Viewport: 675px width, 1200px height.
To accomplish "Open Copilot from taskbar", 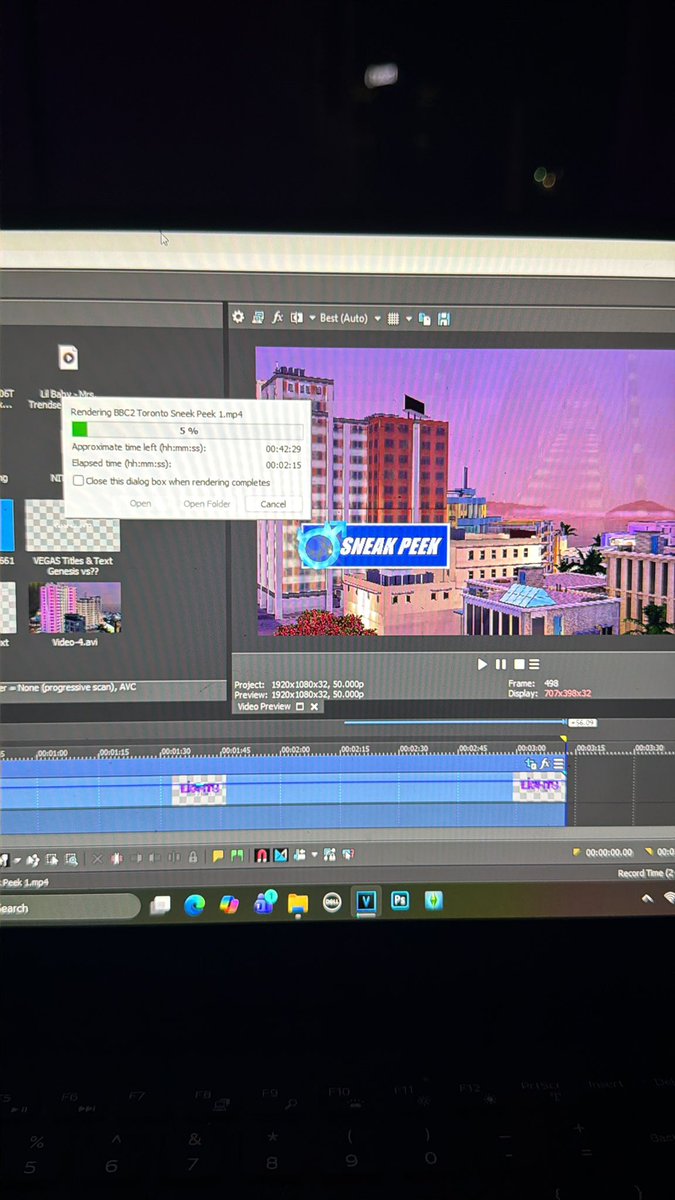I will [x=229, y=904].
